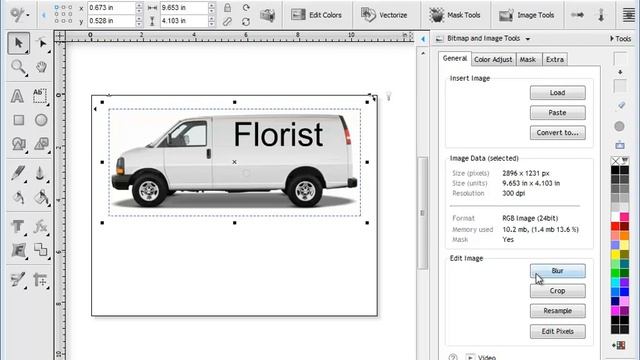The width and height of the screenshot is (640, 360).
Task: Click the anchor reference point grid
Action: (63, 14)
